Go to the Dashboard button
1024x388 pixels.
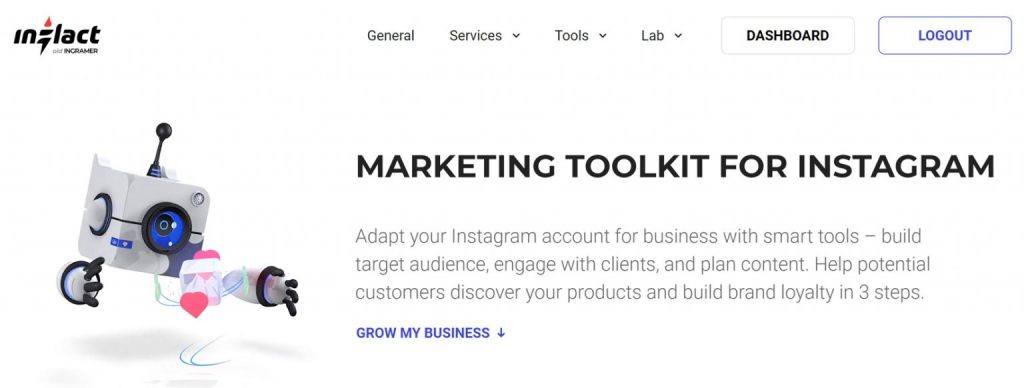click(788, 35)
